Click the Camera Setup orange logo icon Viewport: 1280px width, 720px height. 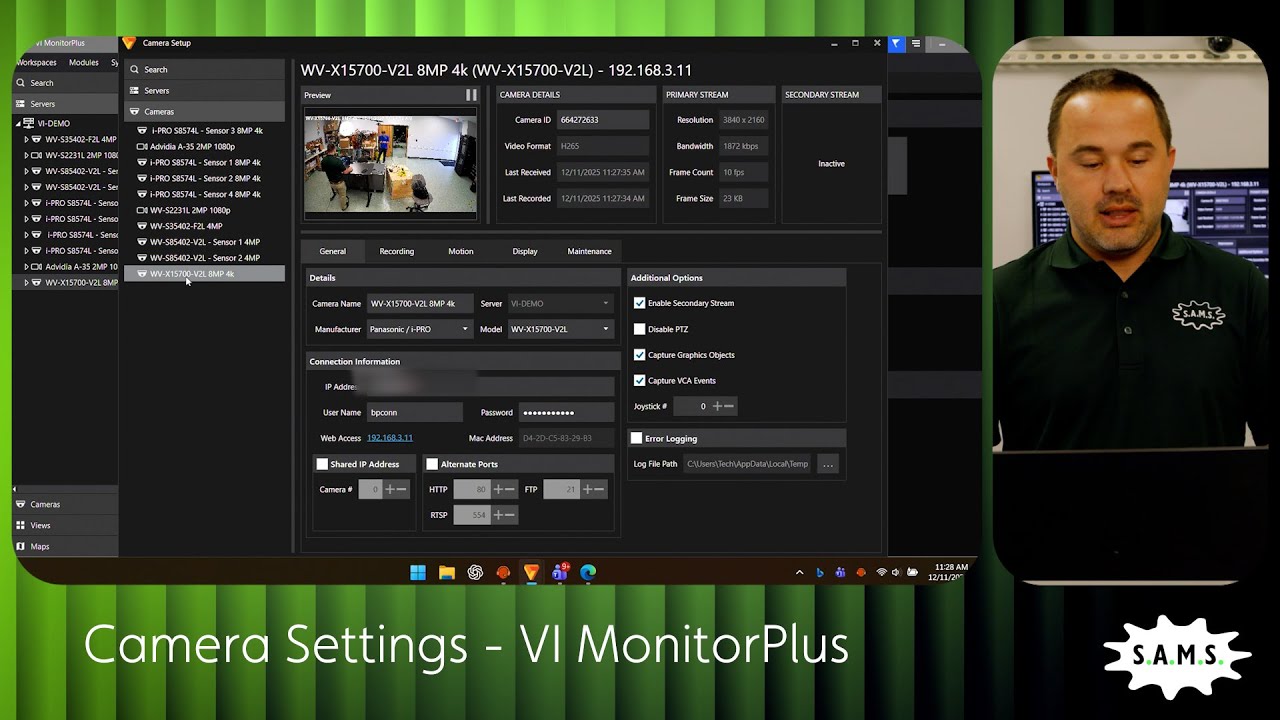tap(129, 43)
